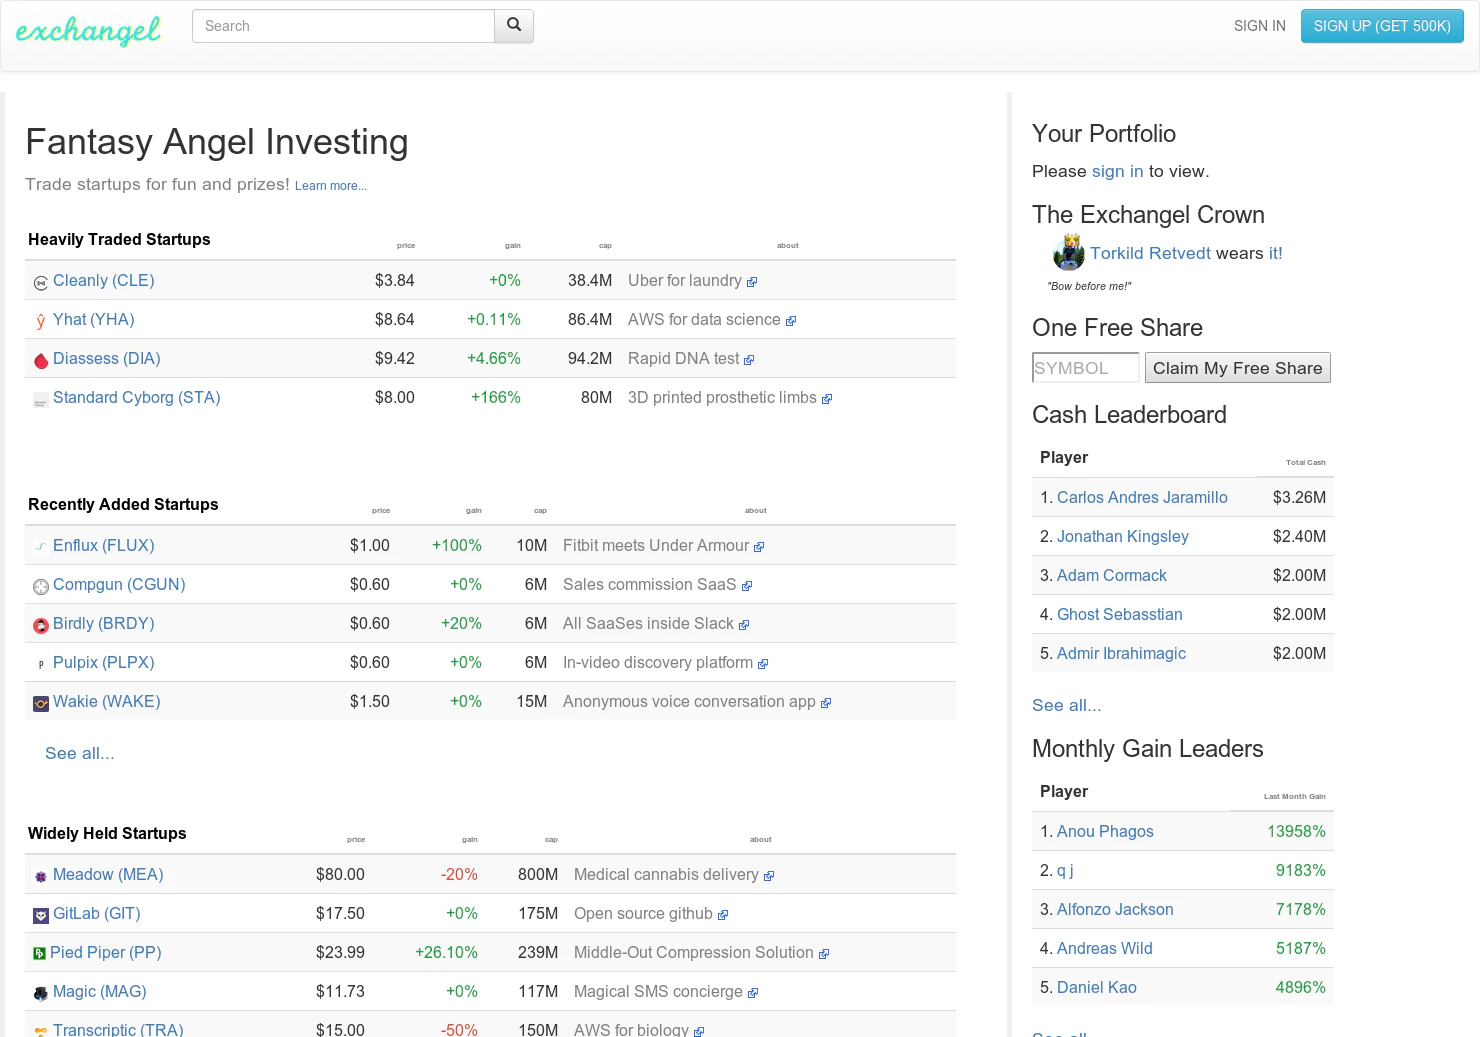This screenshot has height=1037, width=1480.
Task: Open Alfonzo Jackson's profile
Action: point(1115,910)
